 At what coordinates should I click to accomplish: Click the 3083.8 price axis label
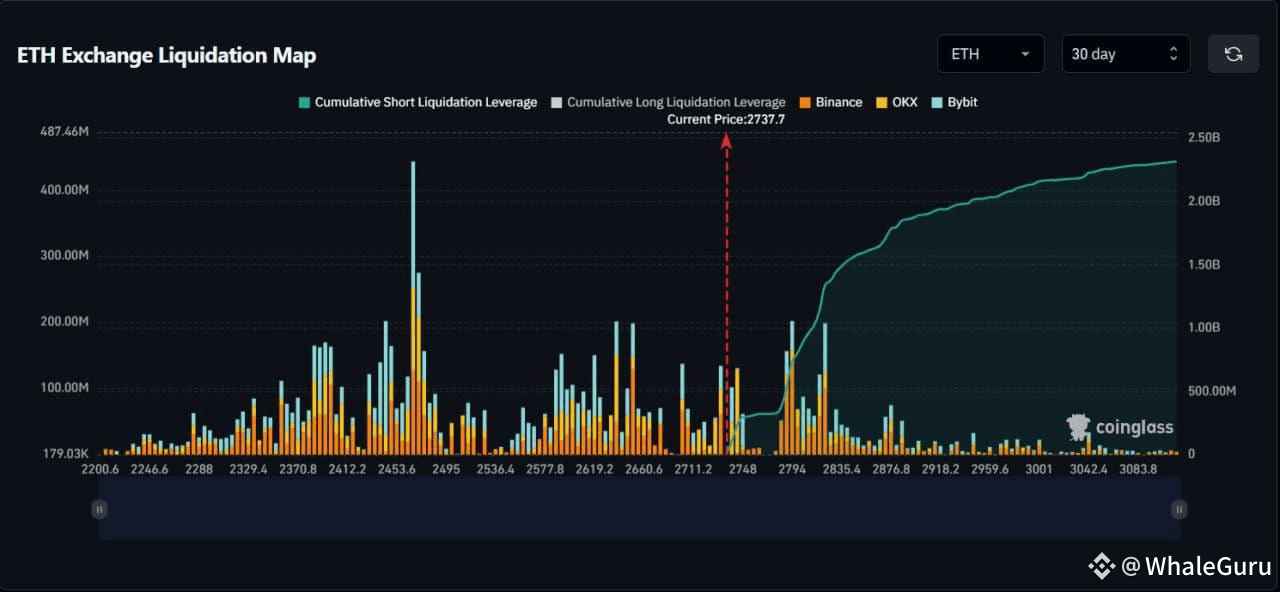[x=1138, y=469]
